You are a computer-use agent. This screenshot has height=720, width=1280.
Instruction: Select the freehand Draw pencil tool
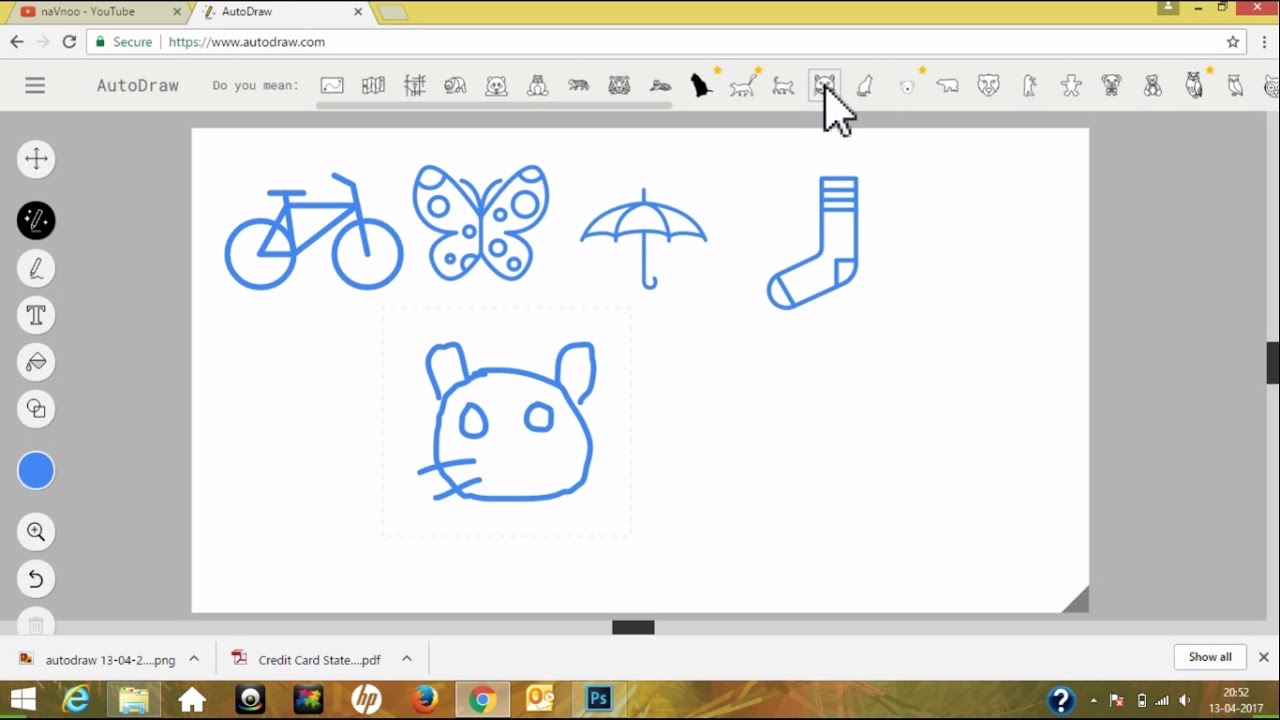pyautogui.click(x=36, y=268)
